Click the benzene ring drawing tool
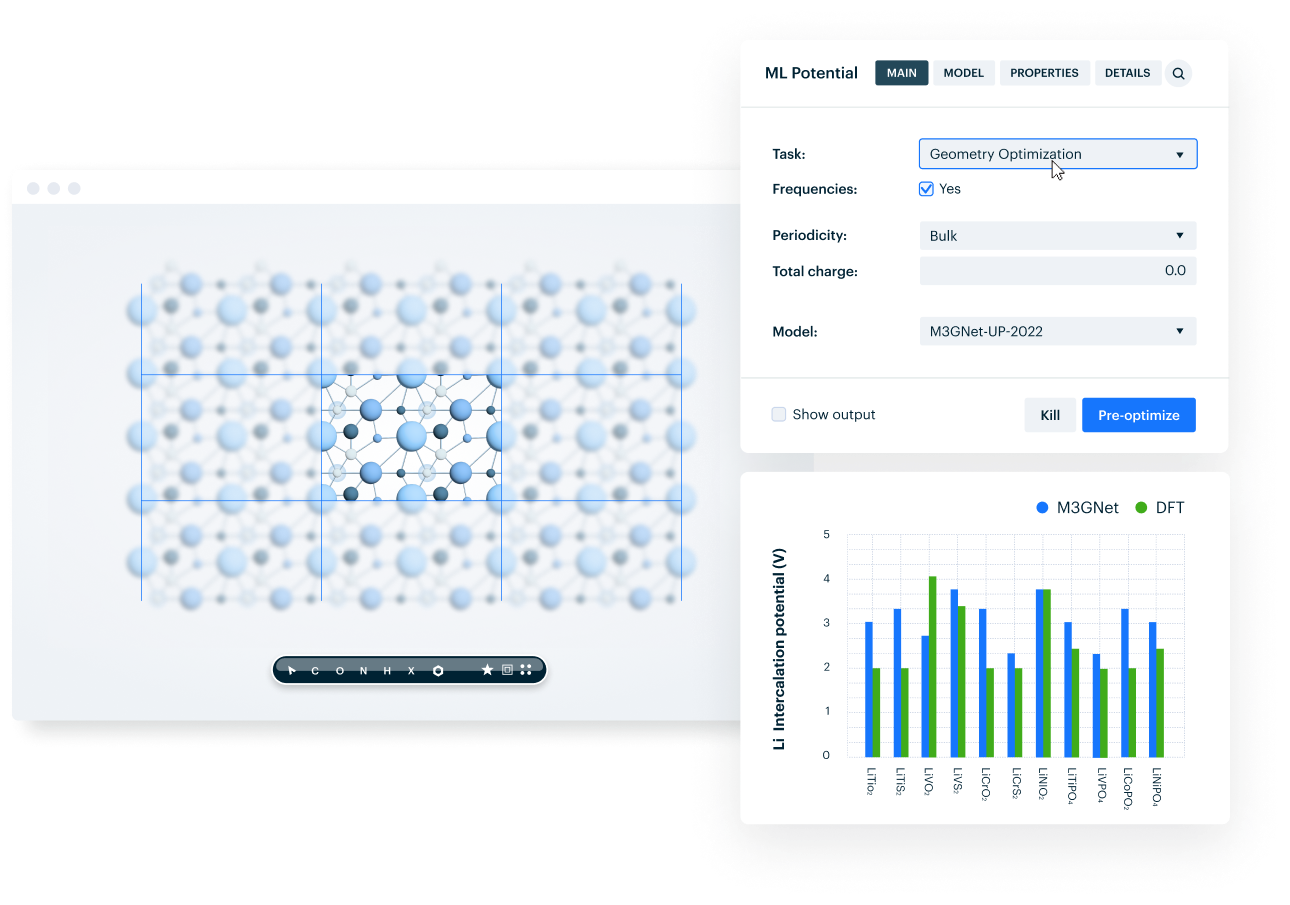Viewport: 1290px width, 905px height. point(438,670)
